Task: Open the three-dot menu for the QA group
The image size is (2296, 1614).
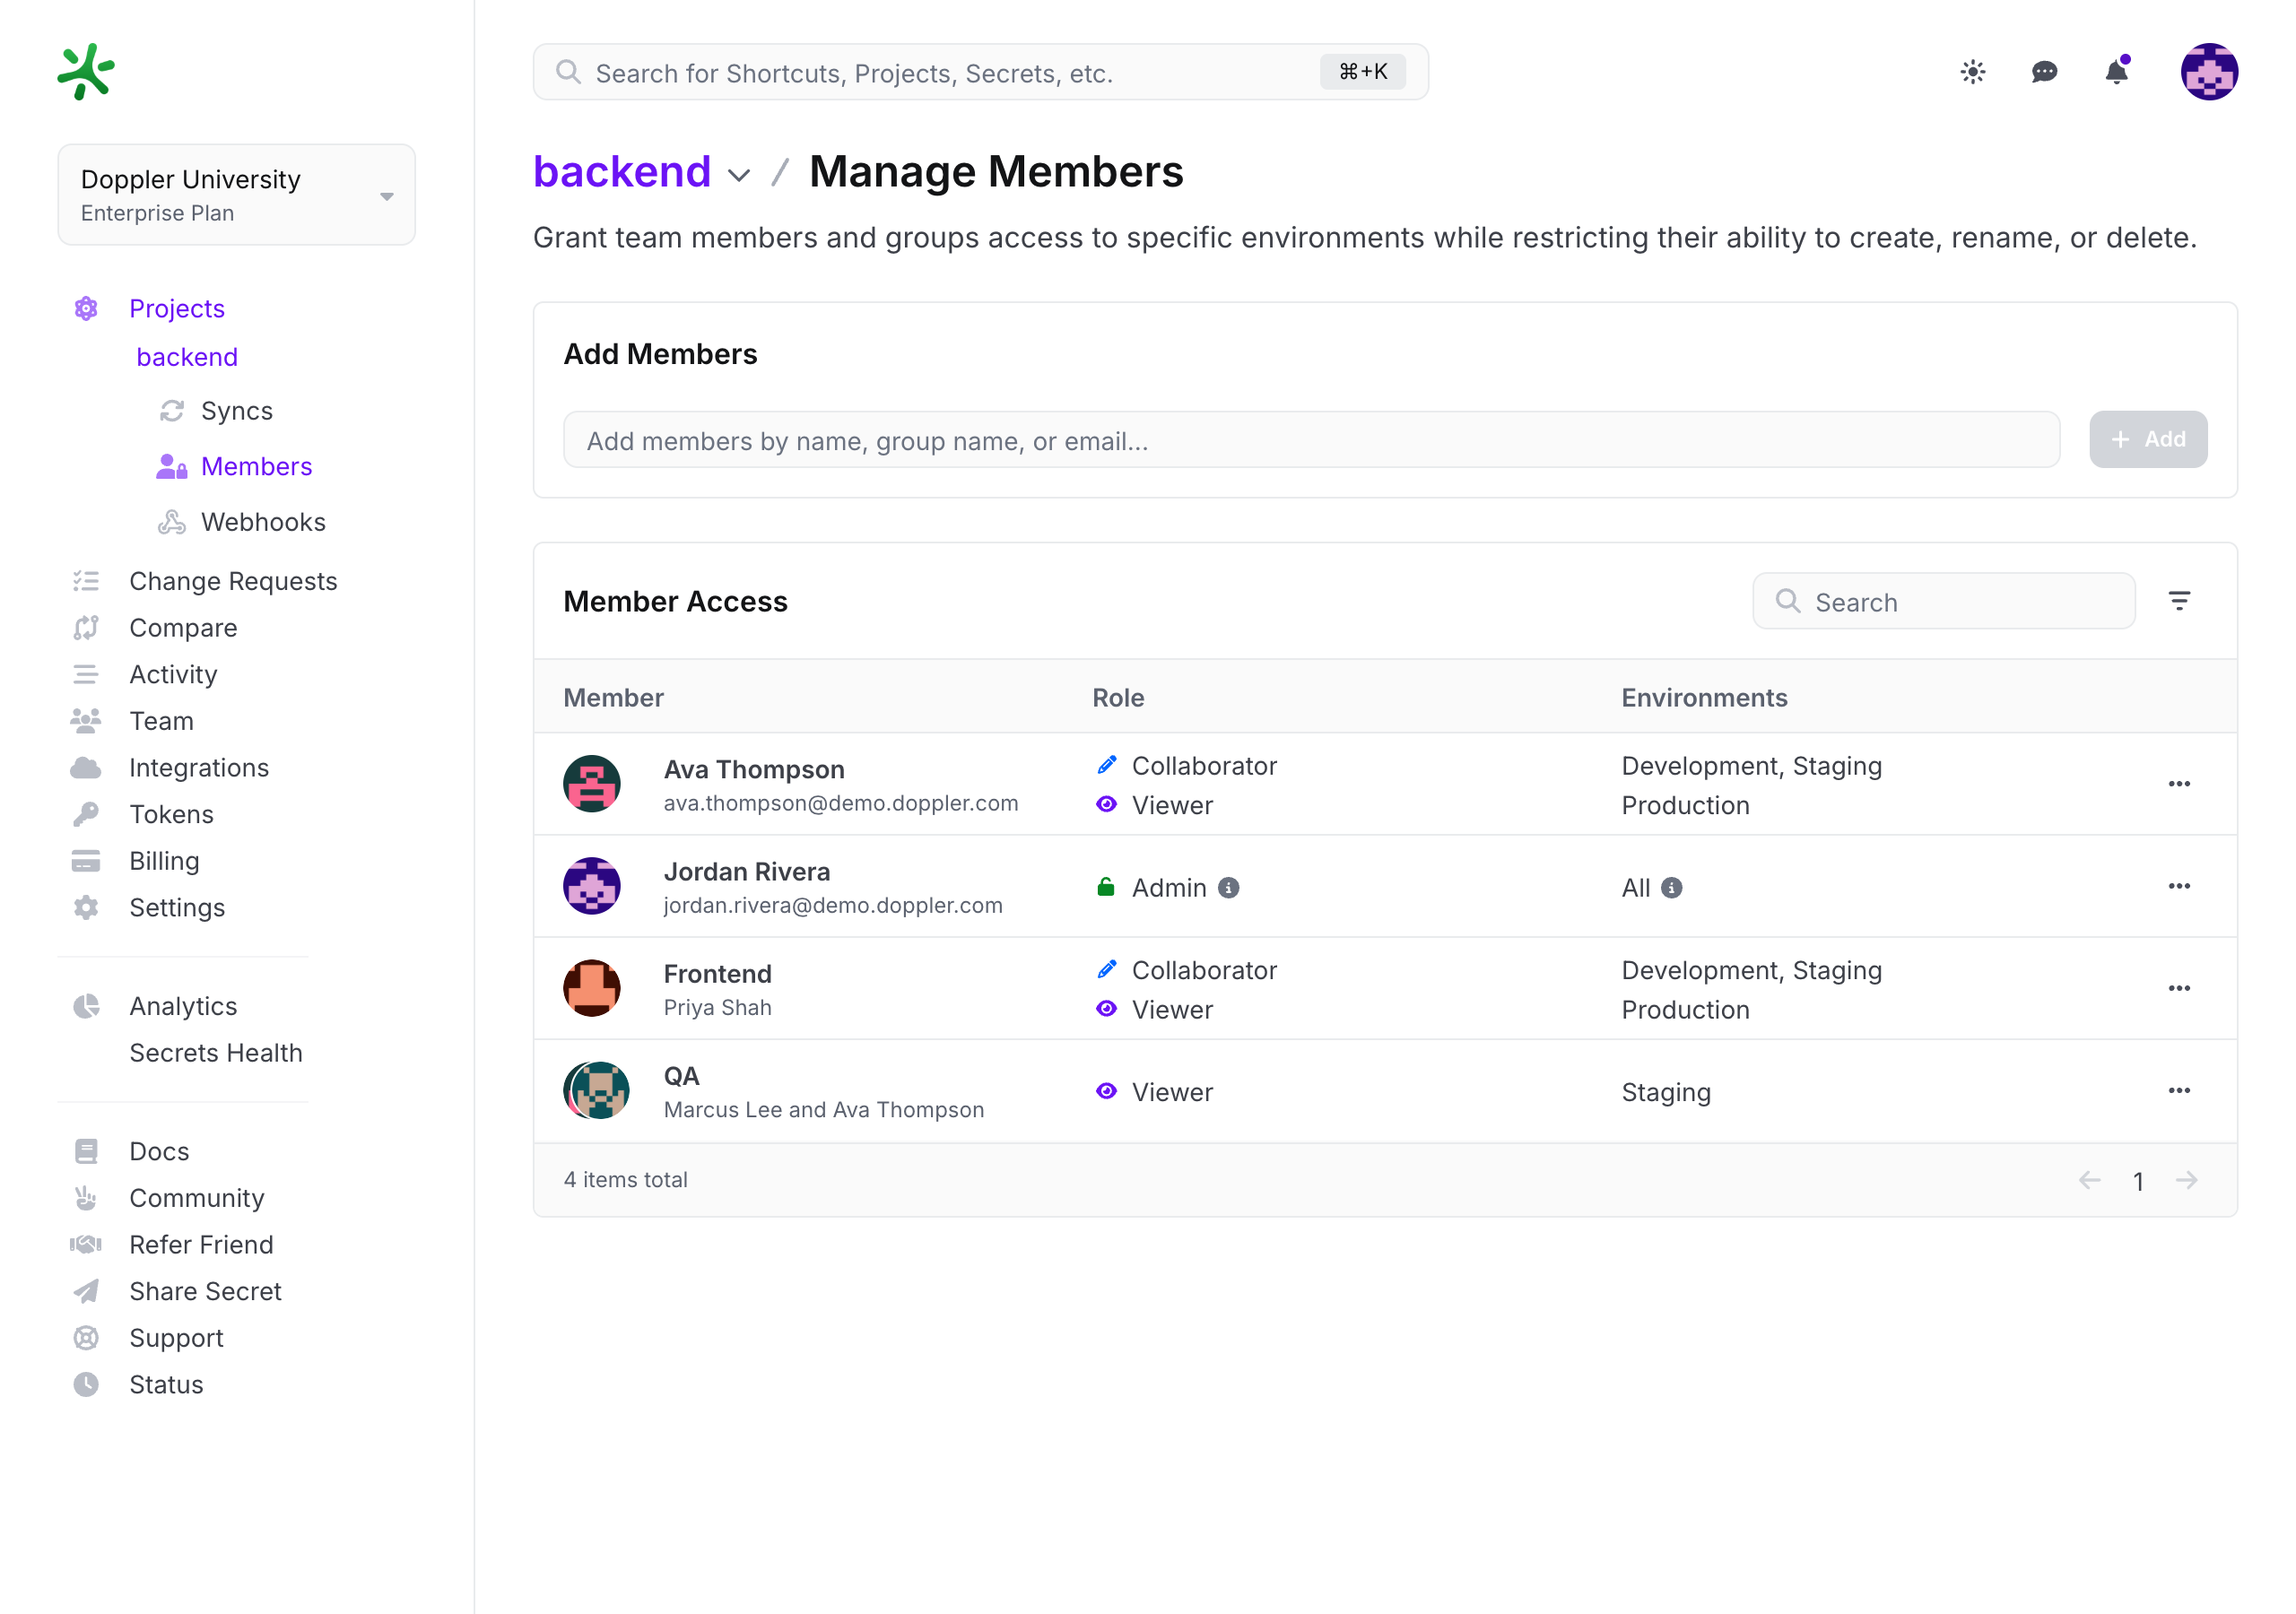Action: [2179, 1091]
